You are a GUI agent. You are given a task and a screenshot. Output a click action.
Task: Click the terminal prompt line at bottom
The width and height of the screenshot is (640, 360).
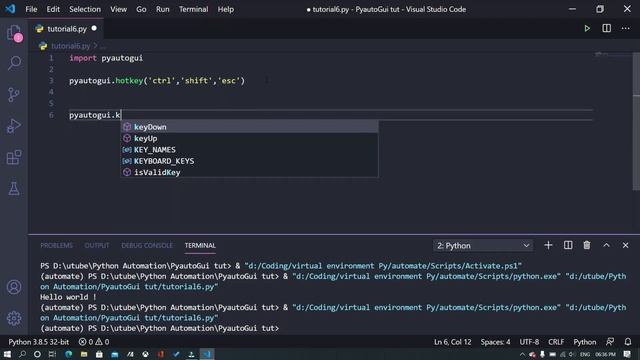(160, 328)
